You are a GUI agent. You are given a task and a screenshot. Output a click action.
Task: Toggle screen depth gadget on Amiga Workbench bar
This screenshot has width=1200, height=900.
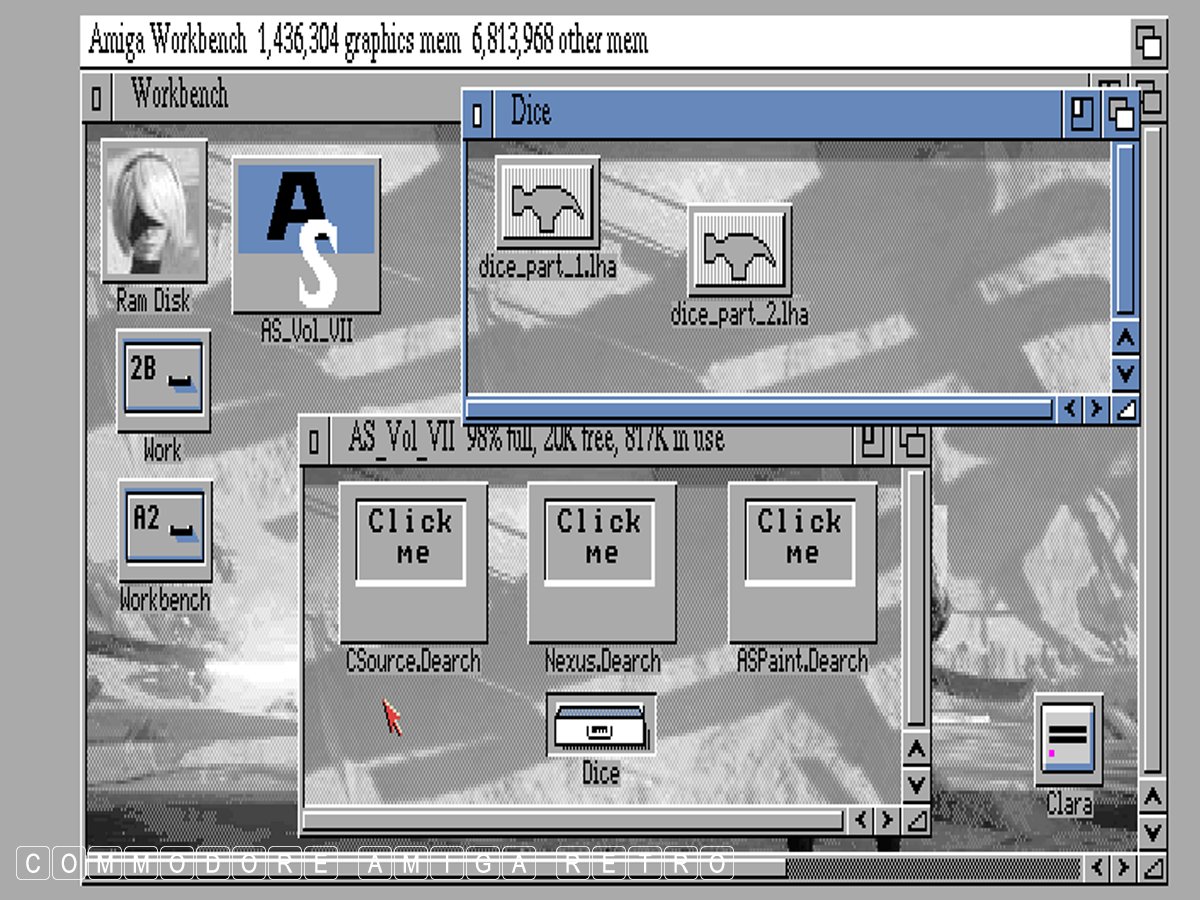coord(1148,43)
